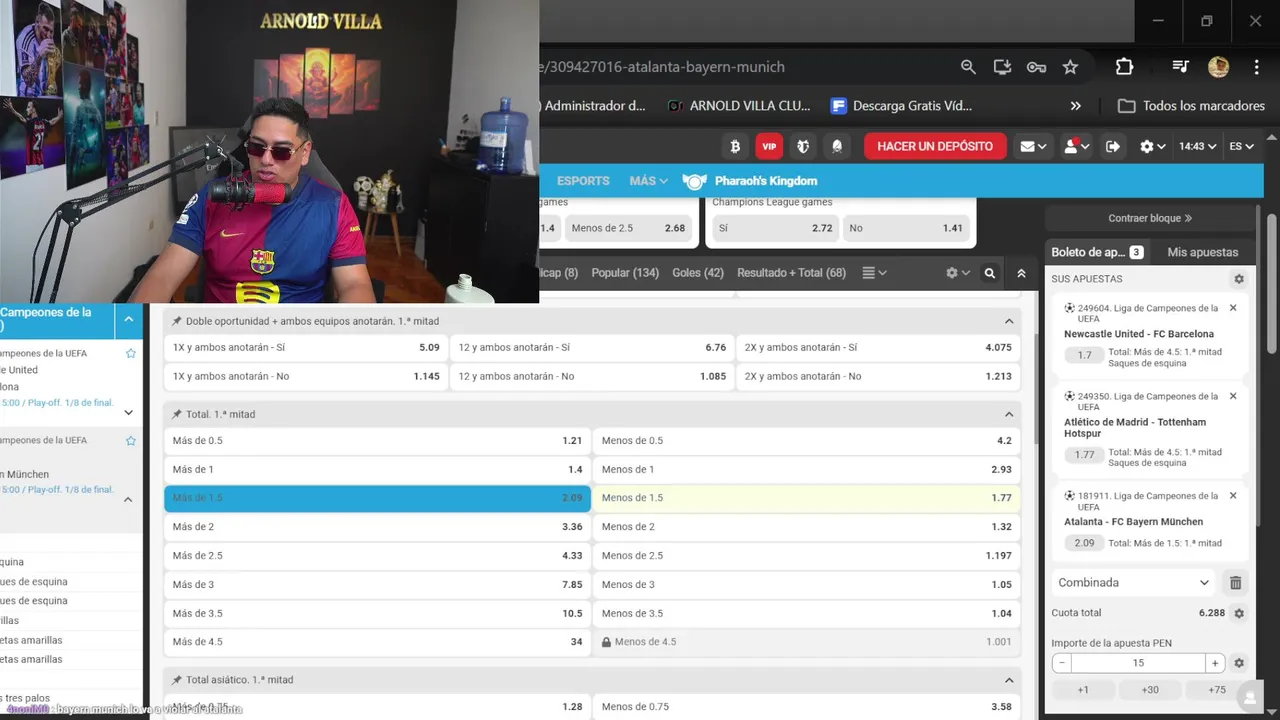
Task: Select 12 y ambos anotarán - Sí at 6.76
Action: click(592, 348)
